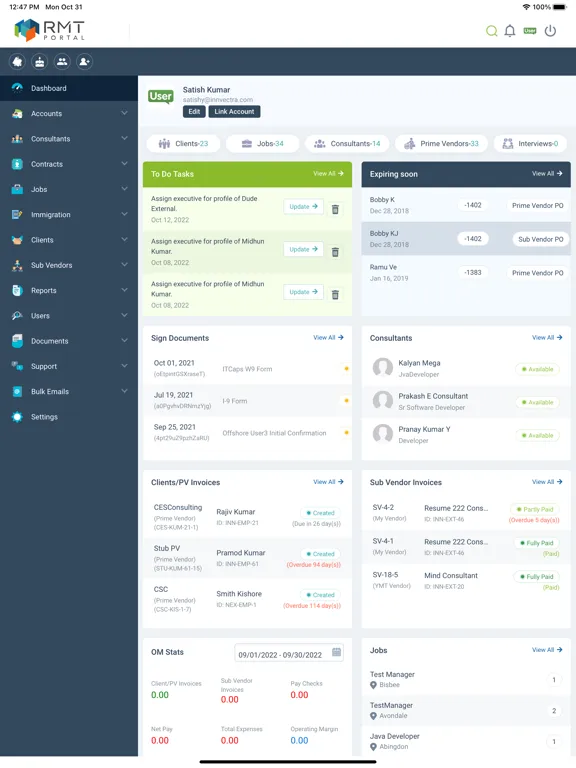
Task: Open the notifications bell
Action: (x=510, y=31)
